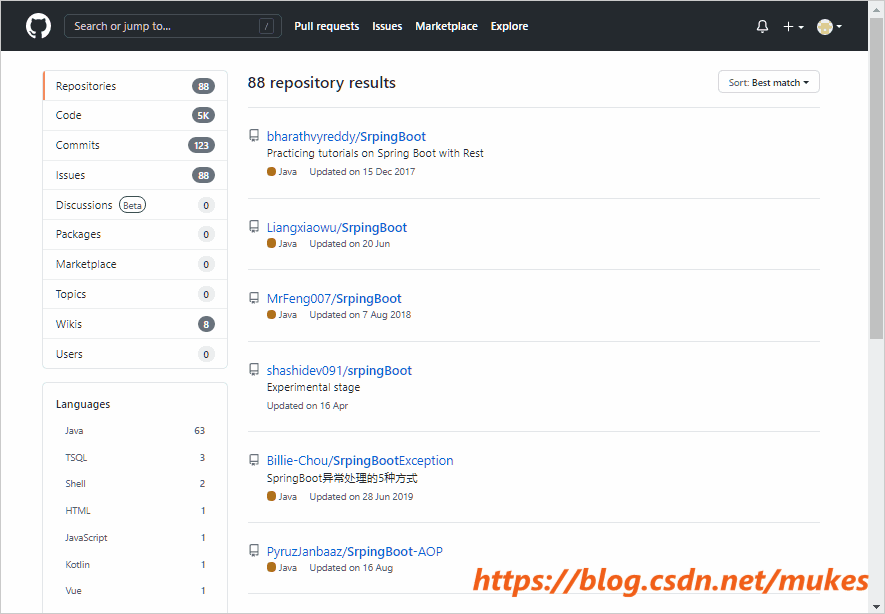Select the Marketplace results filter in sidebar
The image size is (885, 614).
(135, 264)
